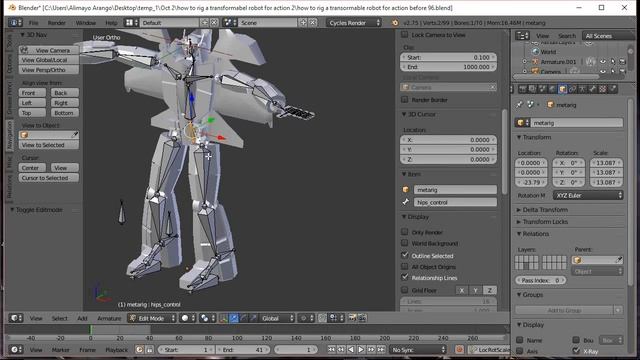The image size is (640, 360).
Task: Select the rotate manipulator icon
Action: [243, 318]
